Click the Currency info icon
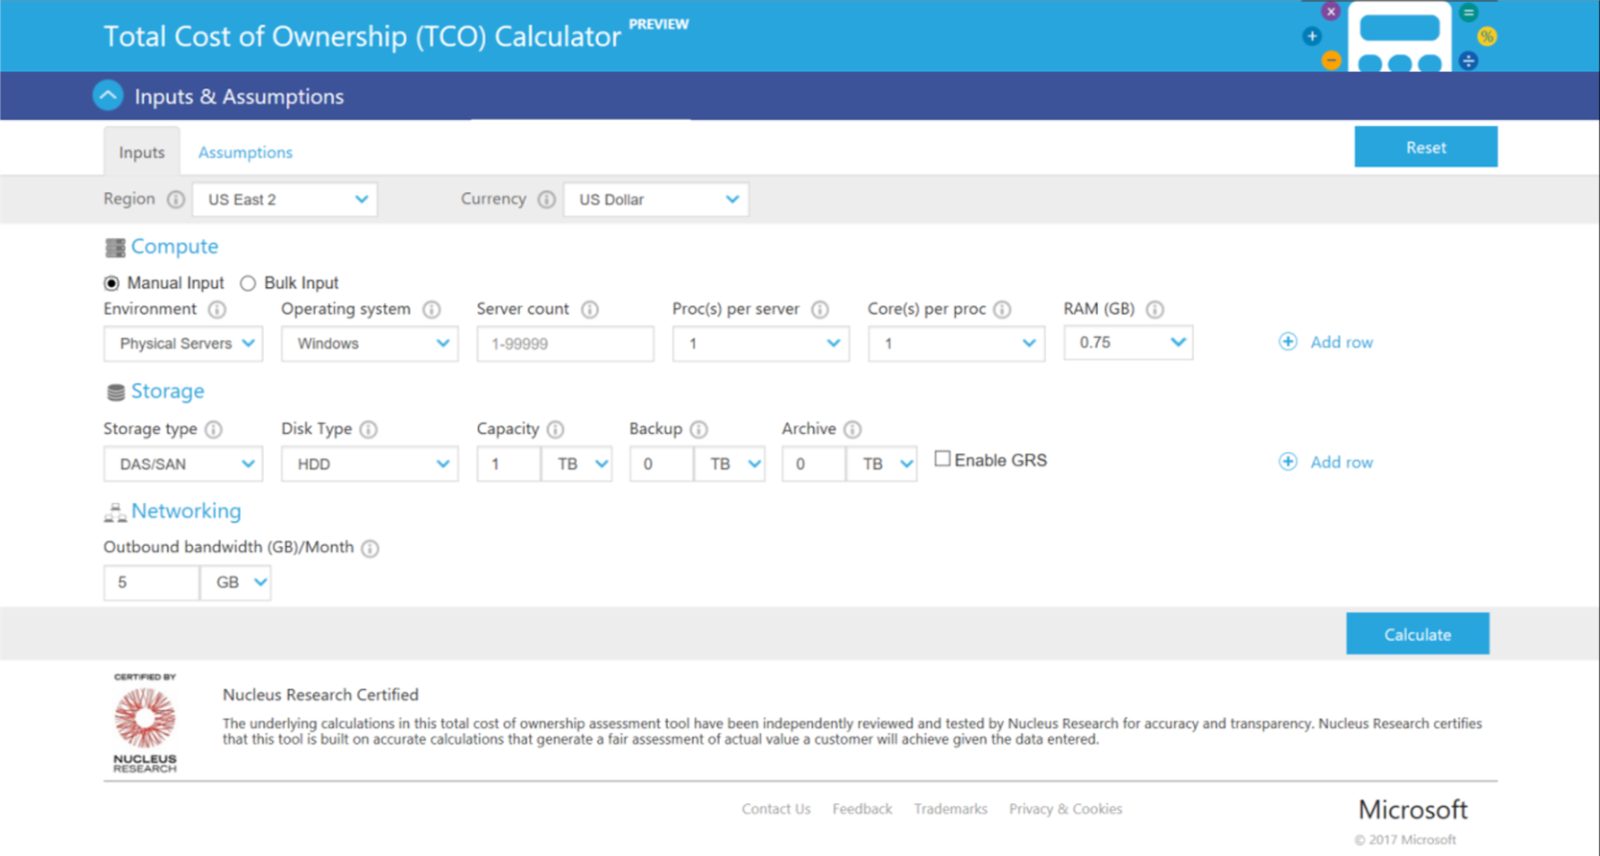 (x=546, y=199)
